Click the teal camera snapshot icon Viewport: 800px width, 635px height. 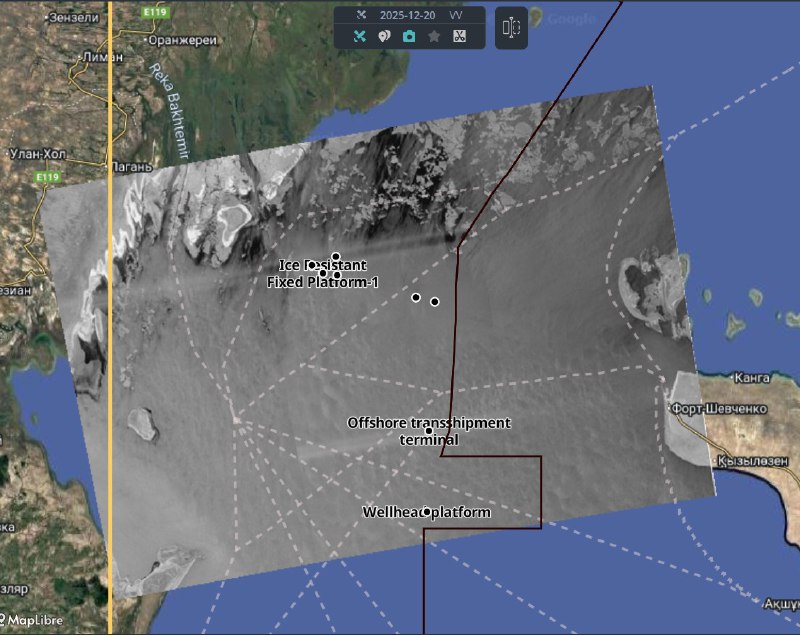(409, 36)
